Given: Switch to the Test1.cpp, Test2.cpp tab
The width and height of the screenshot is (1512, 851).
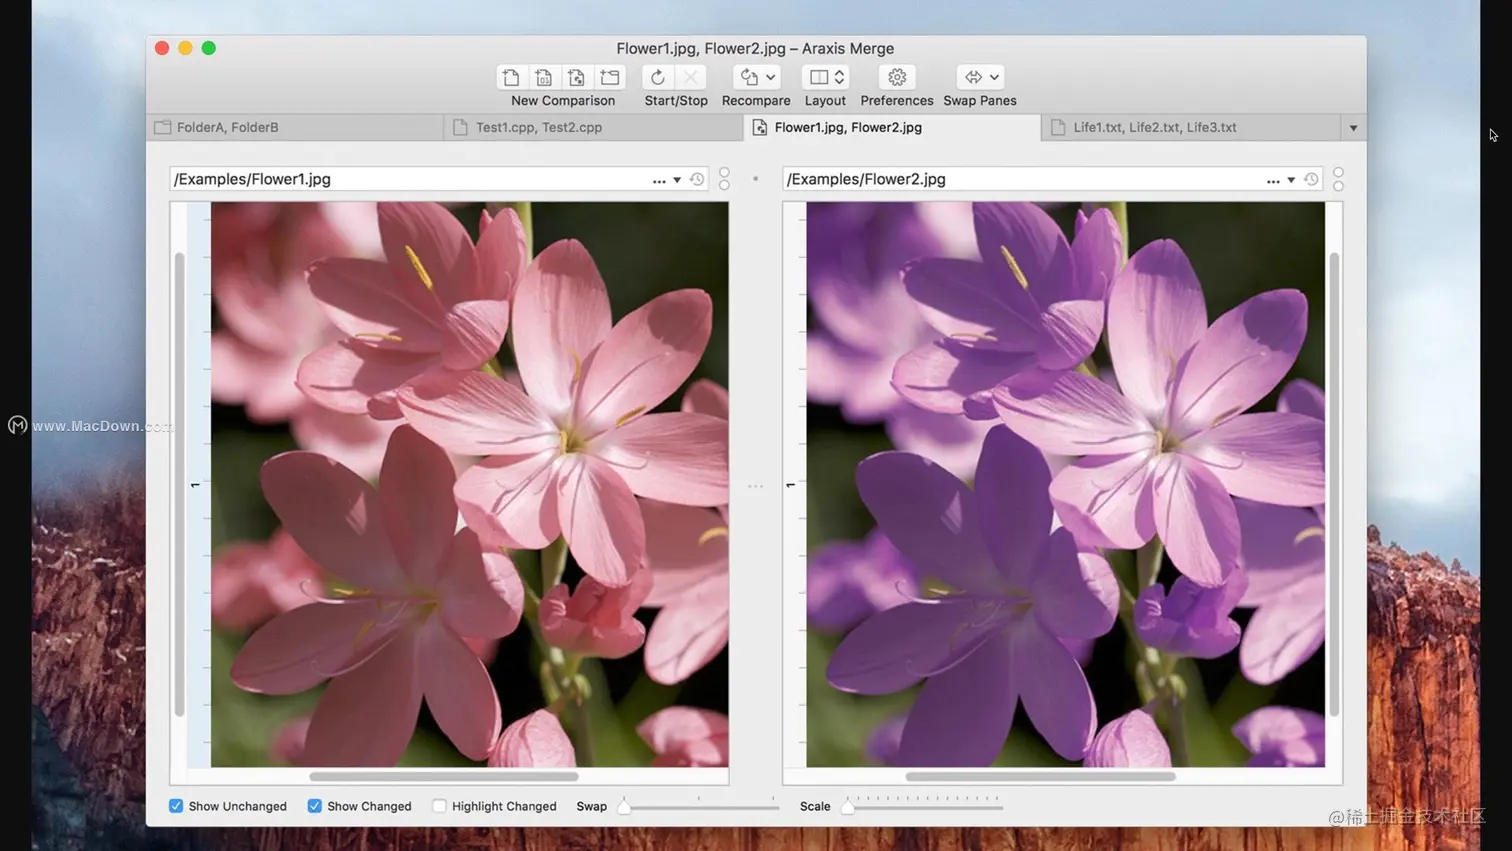Looking at the screenshot, I should tap(594, 127).
